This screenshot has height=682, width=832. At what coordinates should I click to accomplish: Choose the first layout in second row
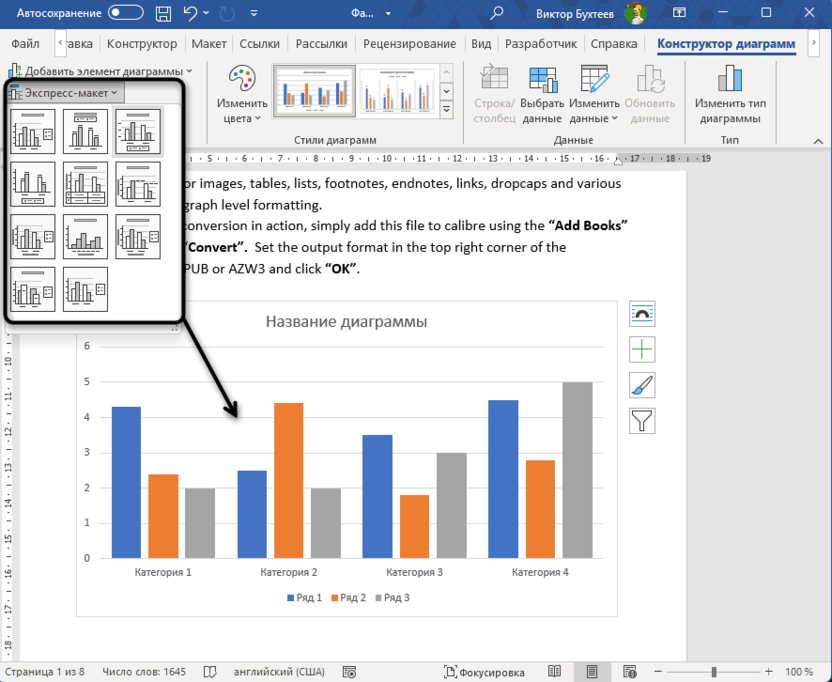(x=33, y=184)
